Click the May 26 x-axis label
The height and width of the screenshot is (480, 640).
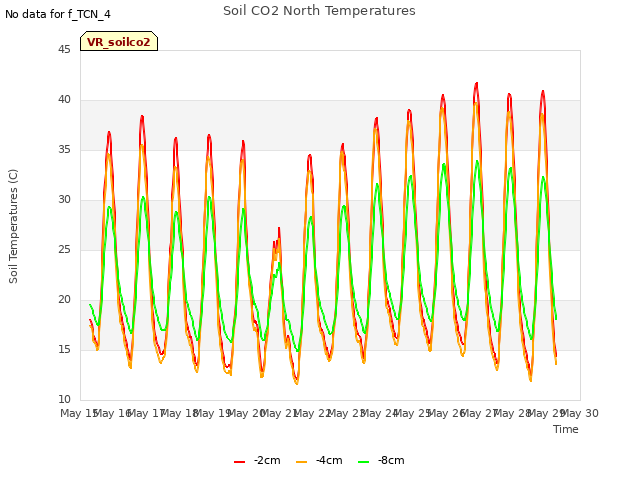(x=447, y=413)
